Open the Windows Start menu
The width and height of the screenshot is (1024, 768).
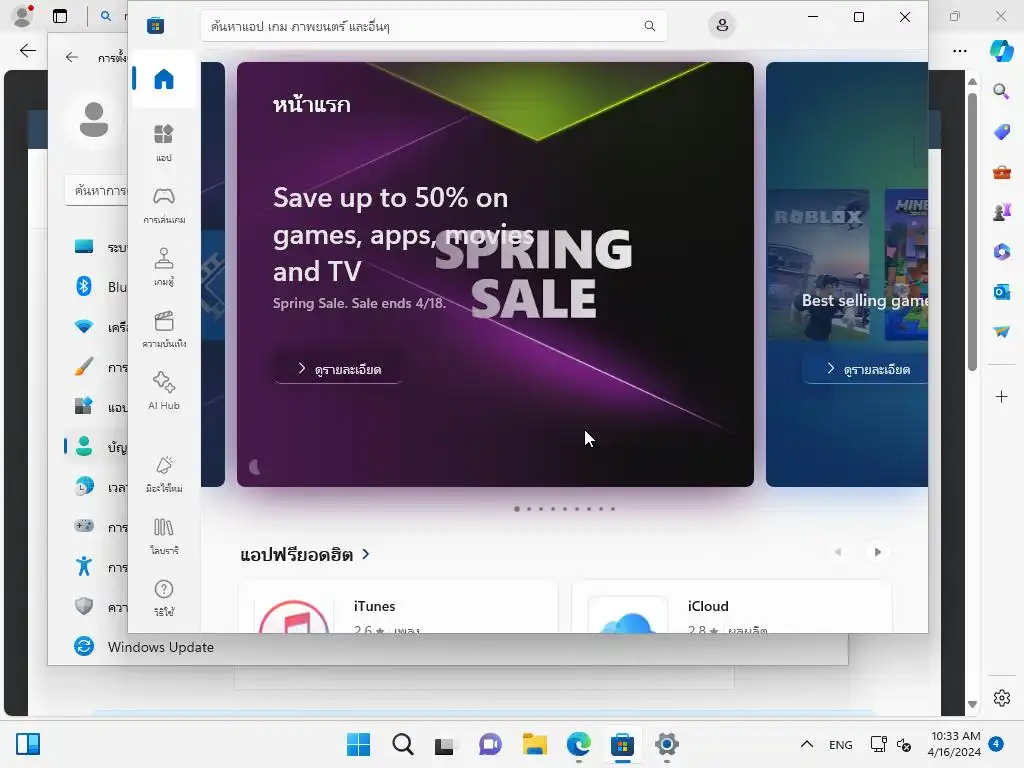point(358,744)
